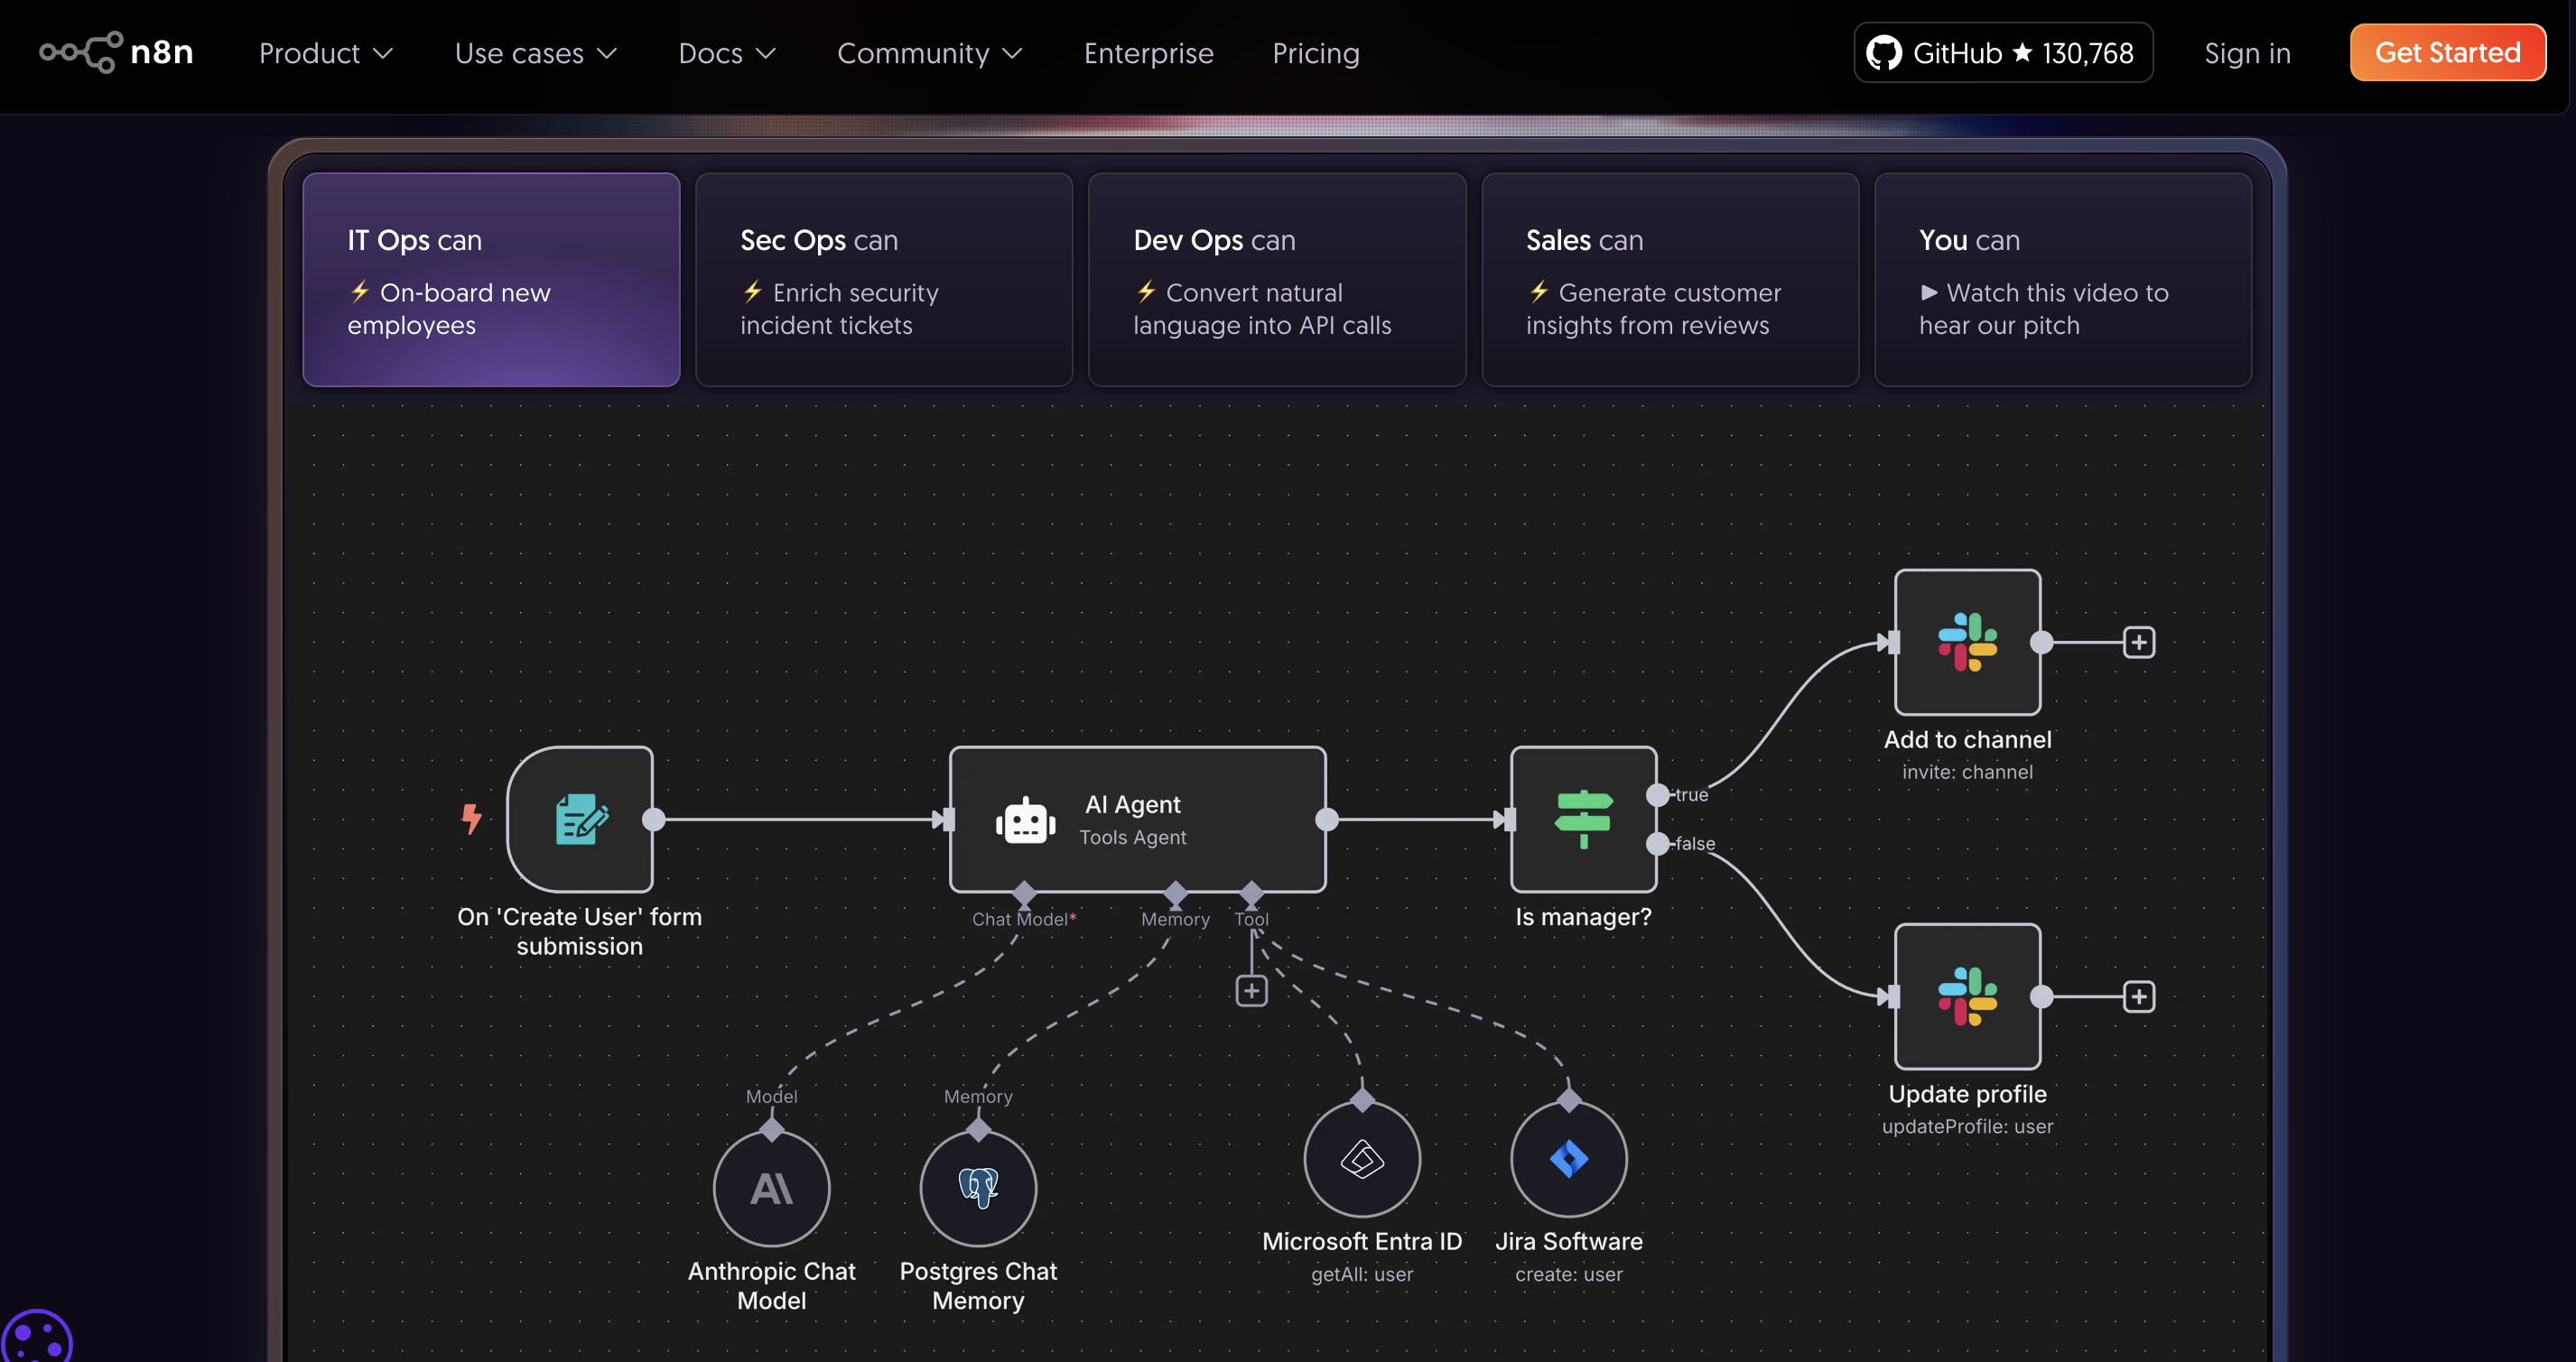2576x1362 pixels.
Task: Select the Sales customer insights tab
Action: tap(1669, 280)
